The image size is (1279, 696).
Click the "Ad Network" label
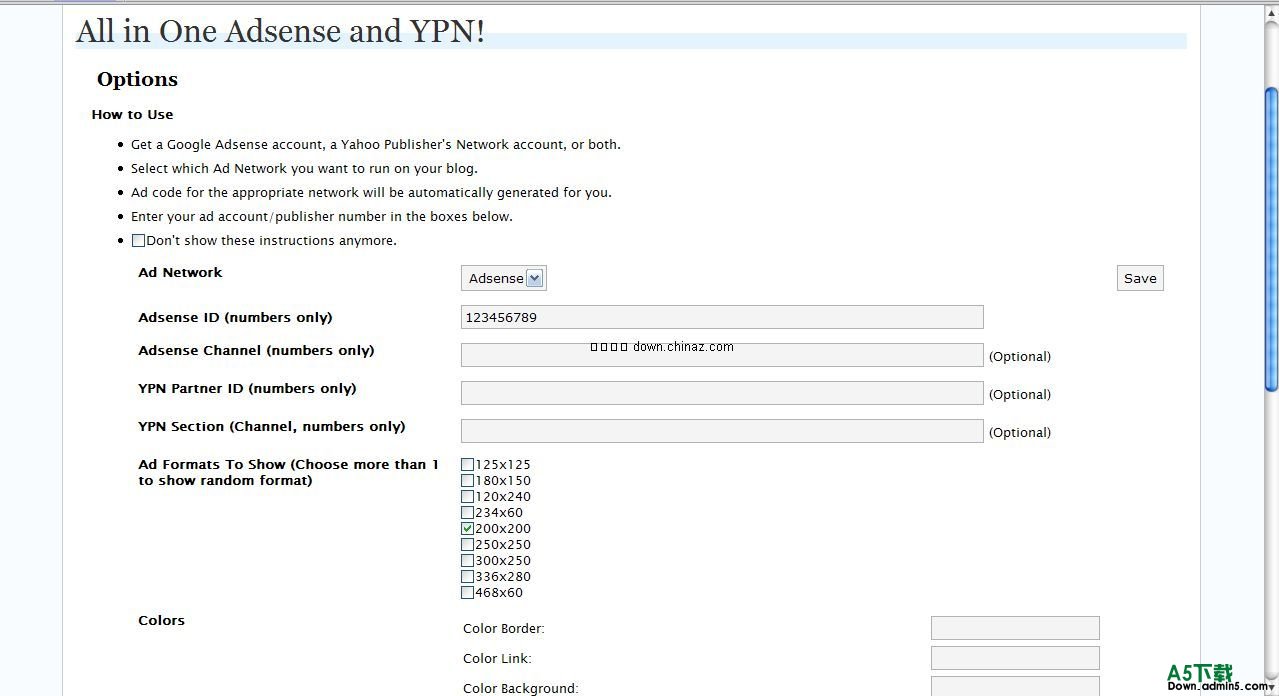click(180, 273)
